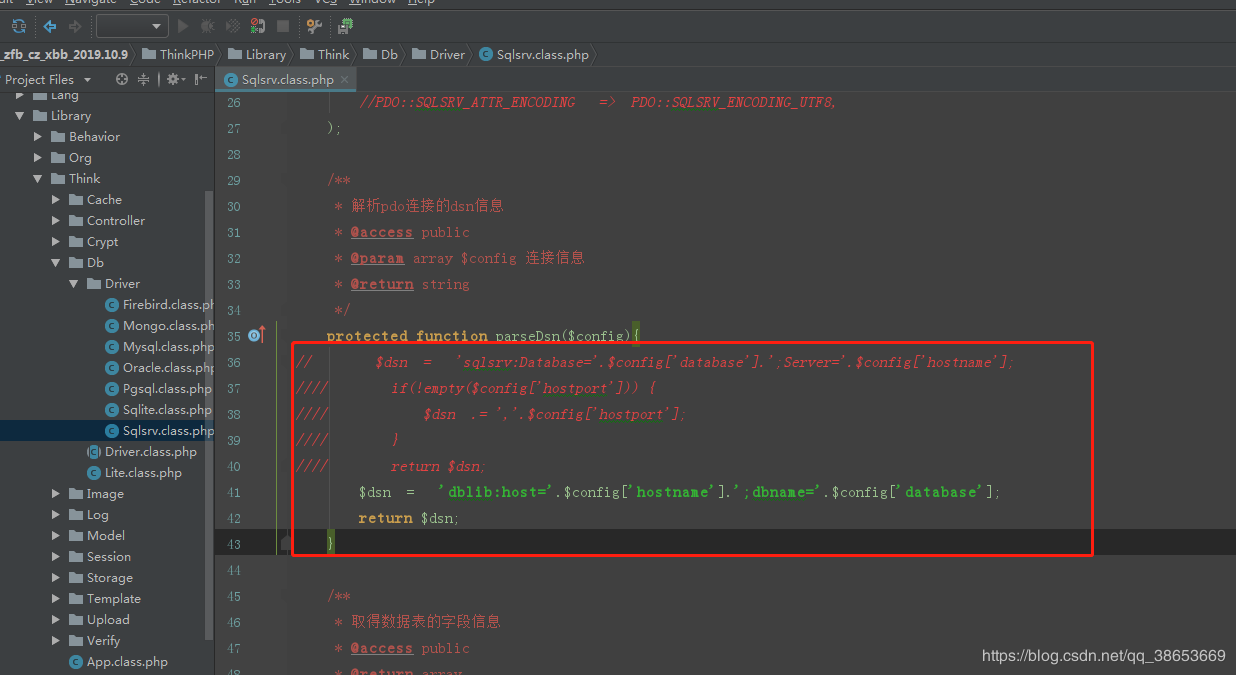Viewport: 1236px width, 675px height.
Task: Select the Template folder
Action: 113,599
